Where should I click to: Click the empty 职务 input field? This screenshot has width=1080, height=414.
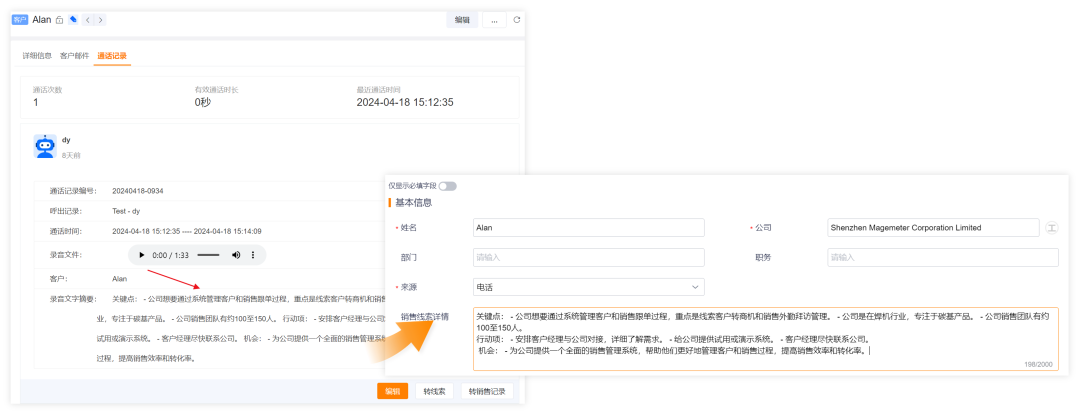(x=943, y=258)
